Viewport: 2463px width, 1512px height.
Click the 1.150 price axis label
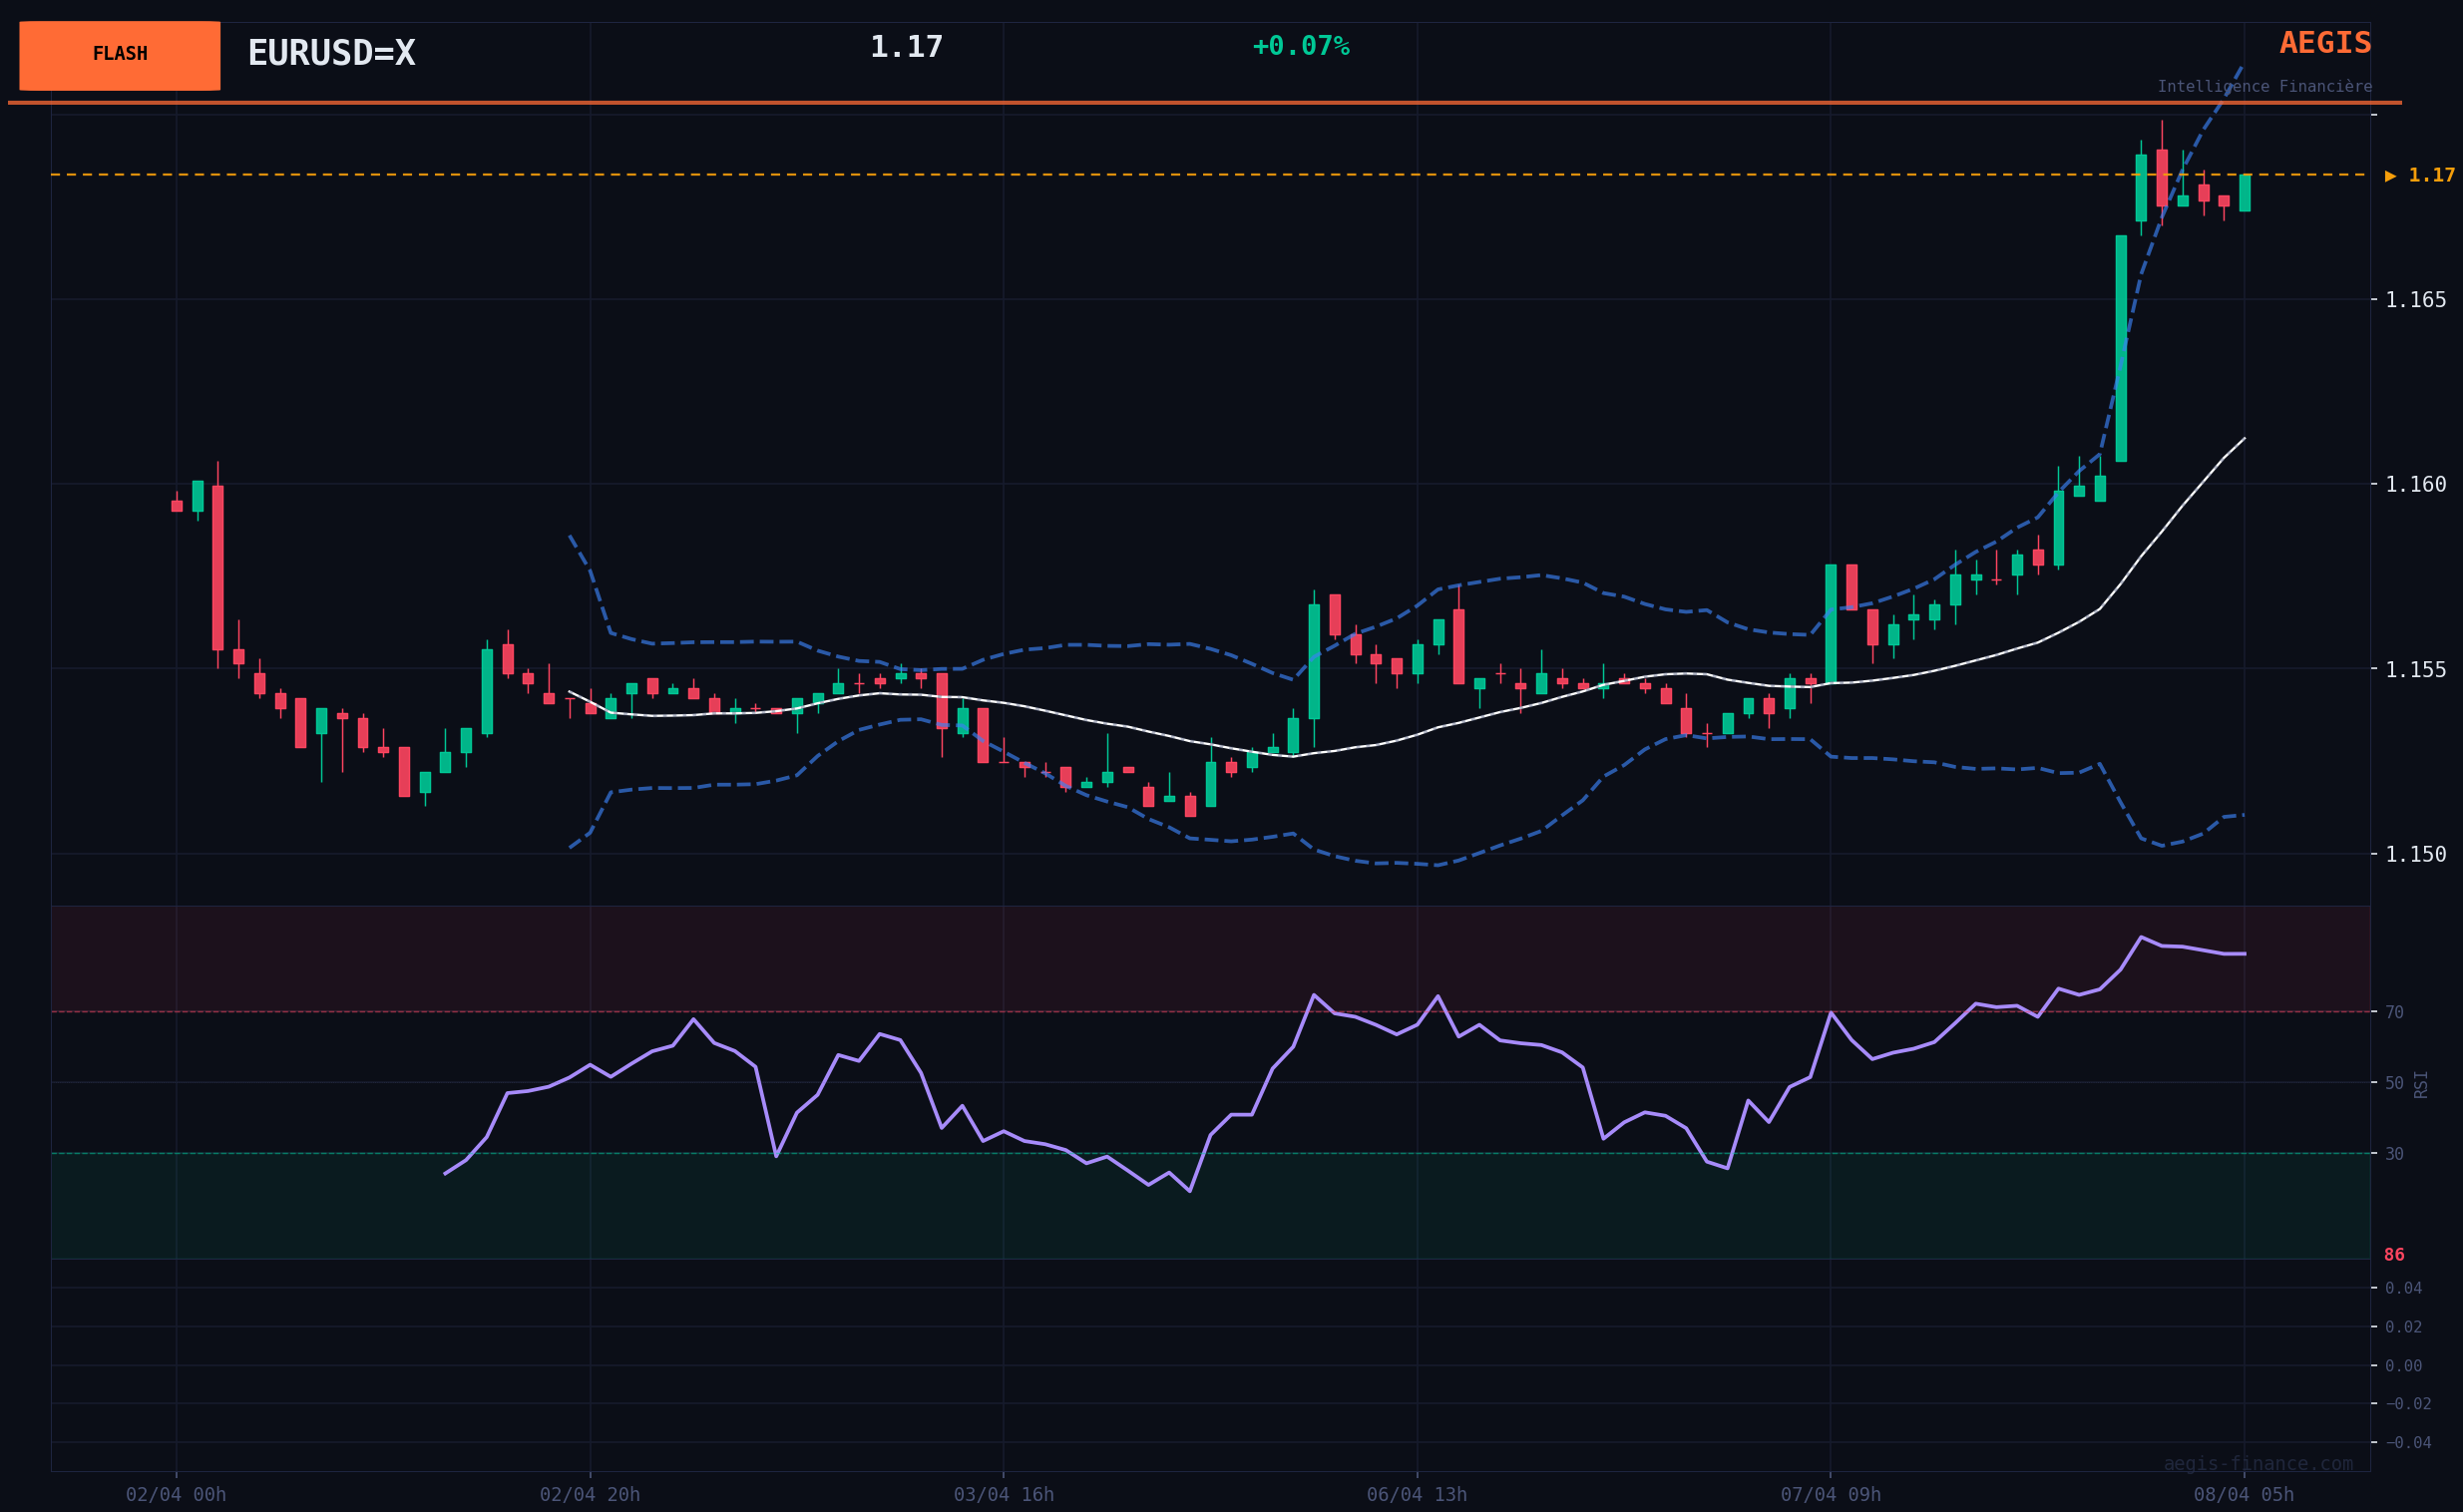[x=2415, y=854]
